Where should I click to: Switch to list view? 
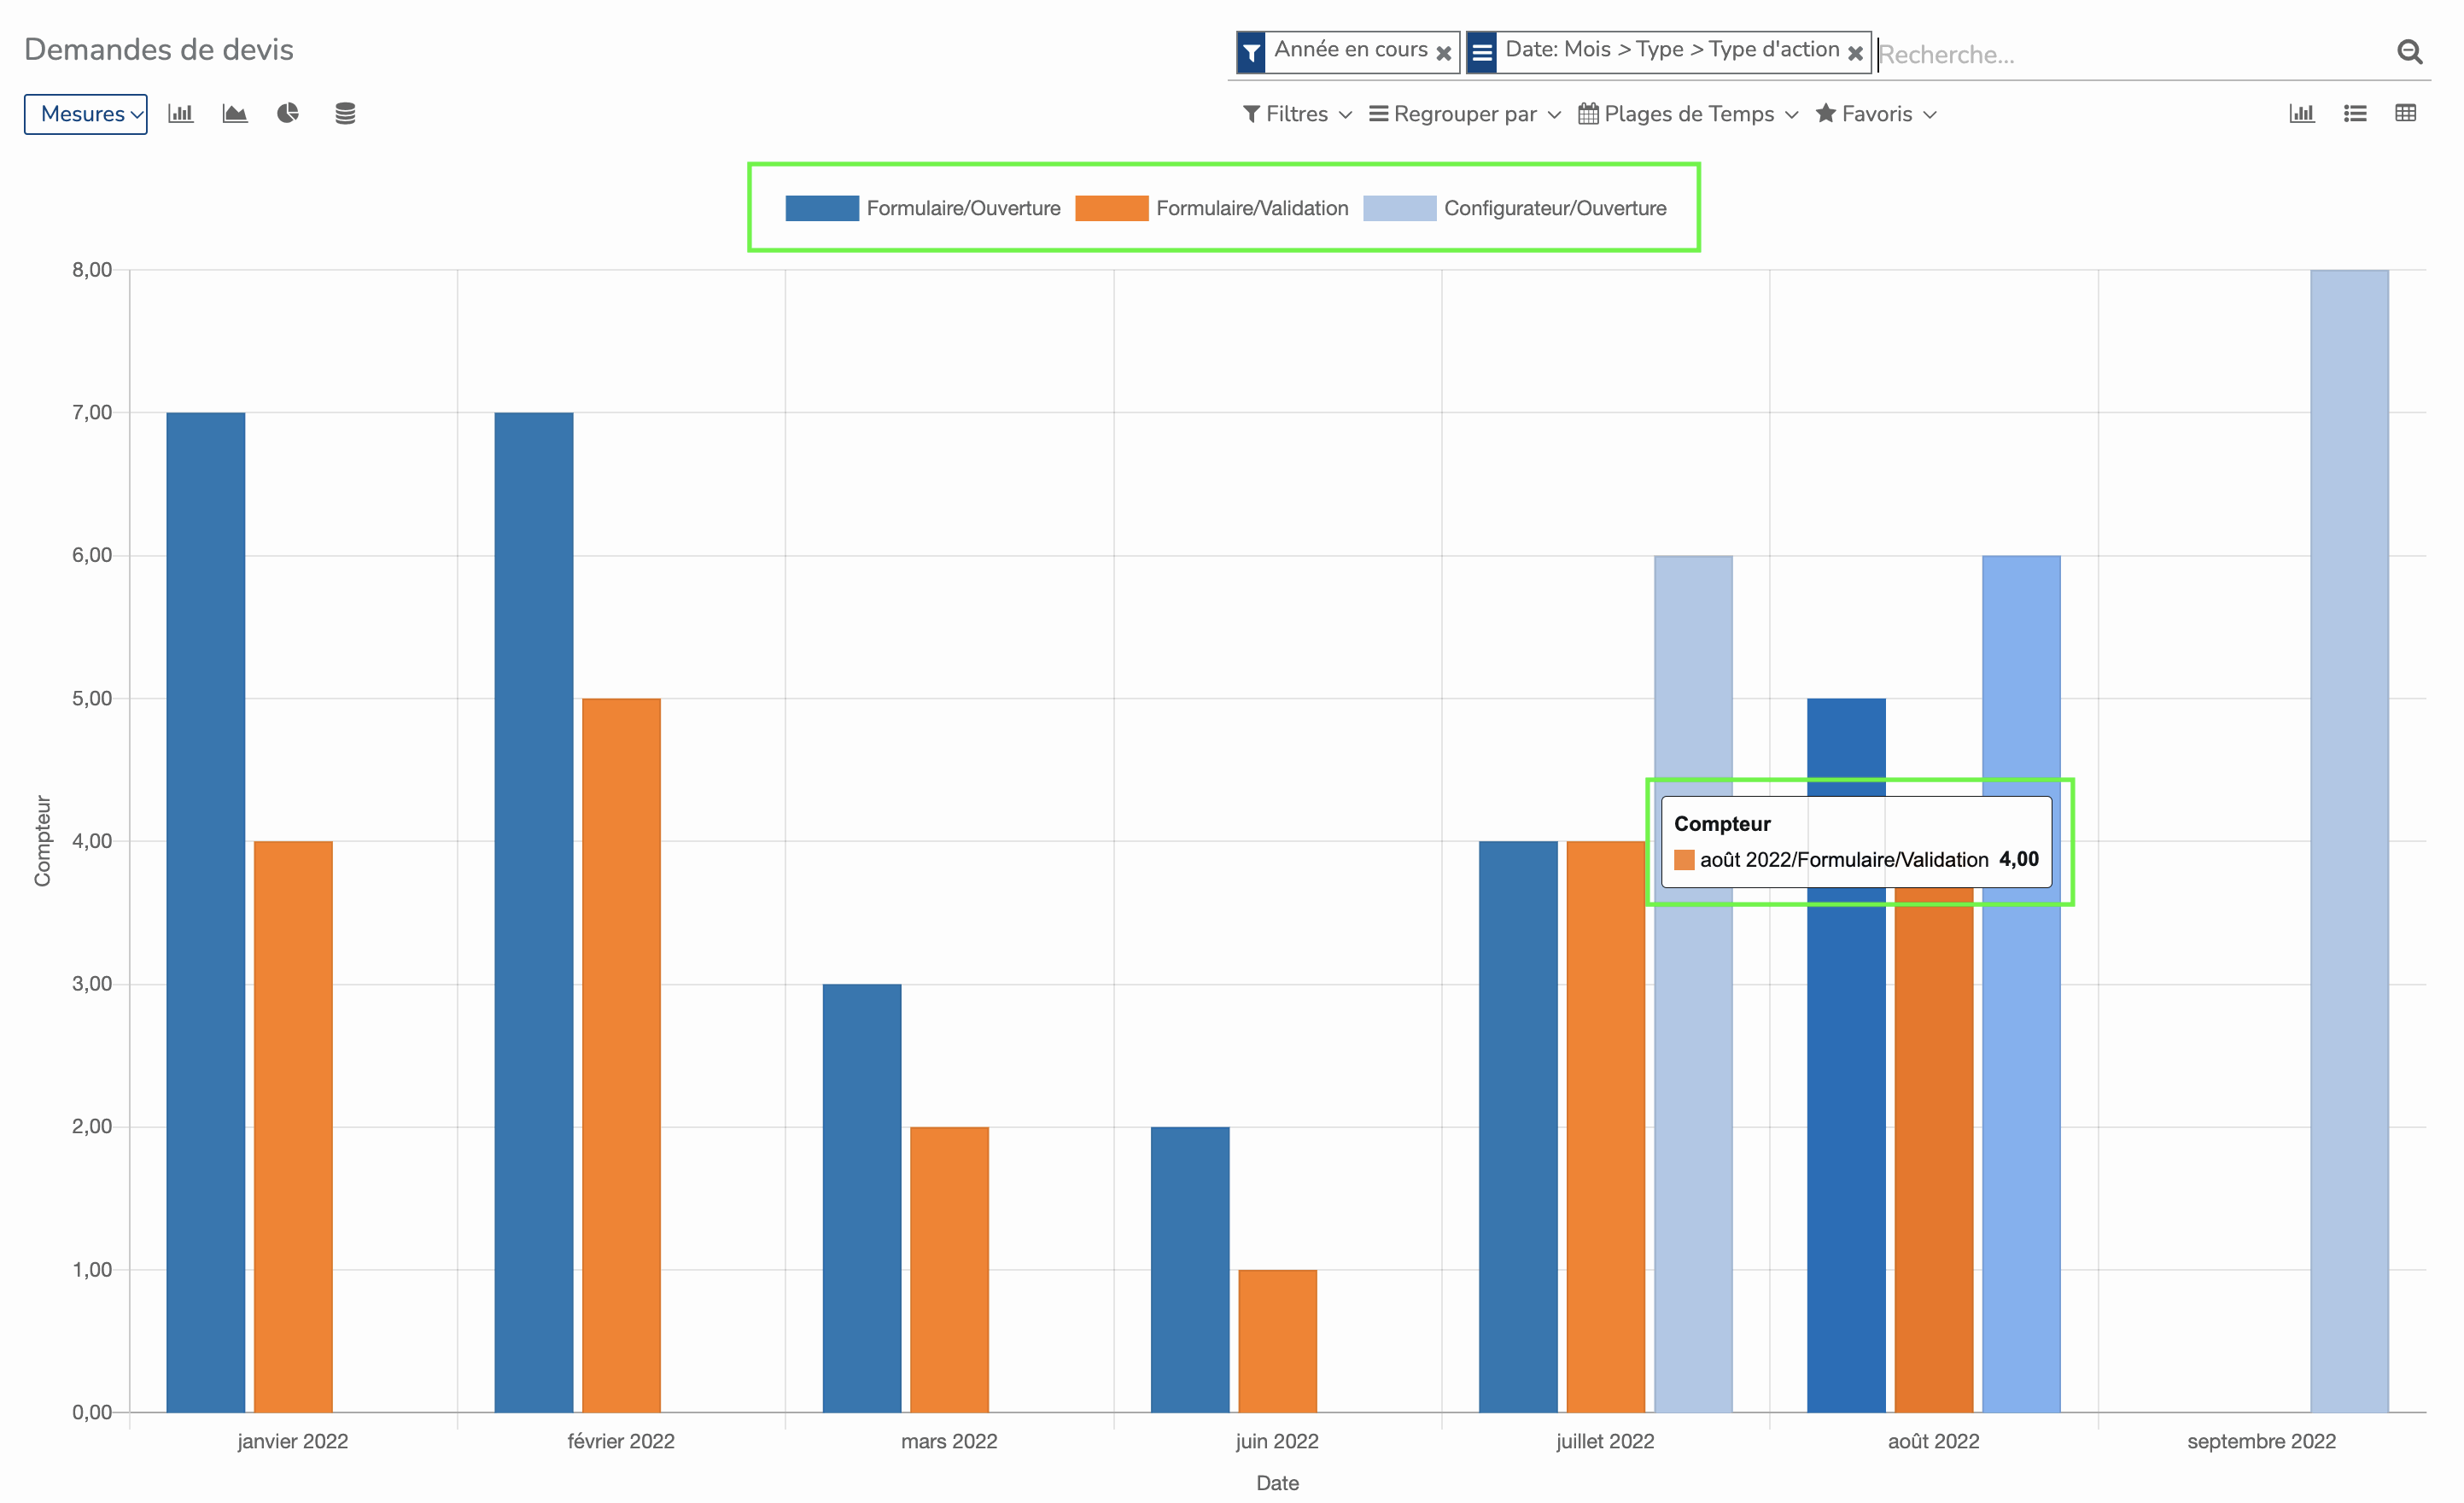(2354, 113)
